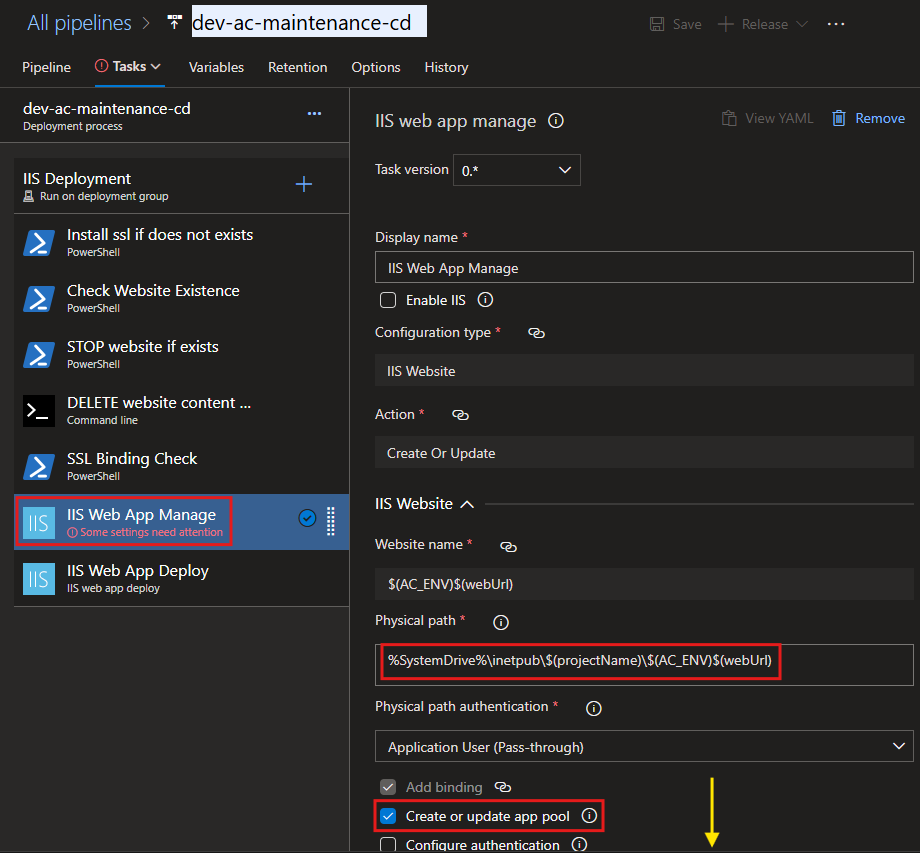The height and width of the screenshot is (853, 920).
Task: Show Physical path info tooltip
Action: click(x=500, y=622)
